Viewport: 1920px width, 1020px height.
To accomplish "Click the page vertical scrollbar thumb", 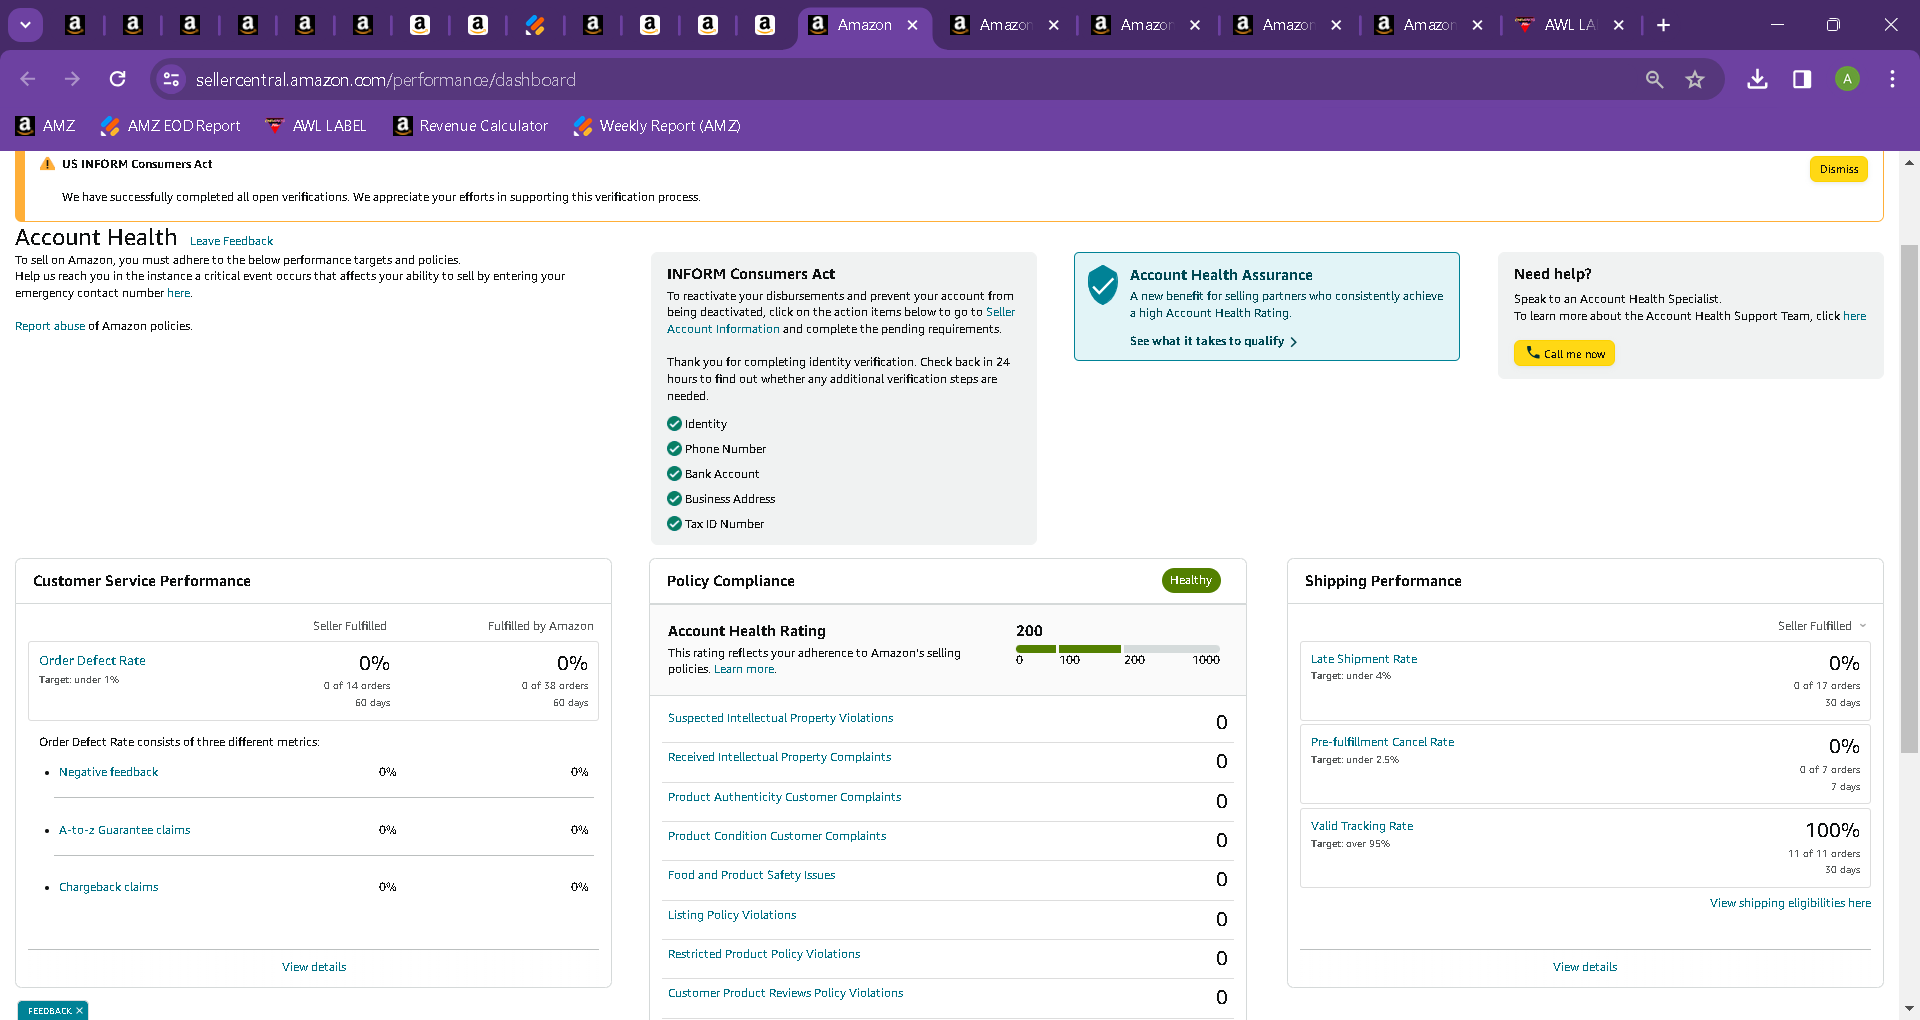I will (x=1909, y=498).
